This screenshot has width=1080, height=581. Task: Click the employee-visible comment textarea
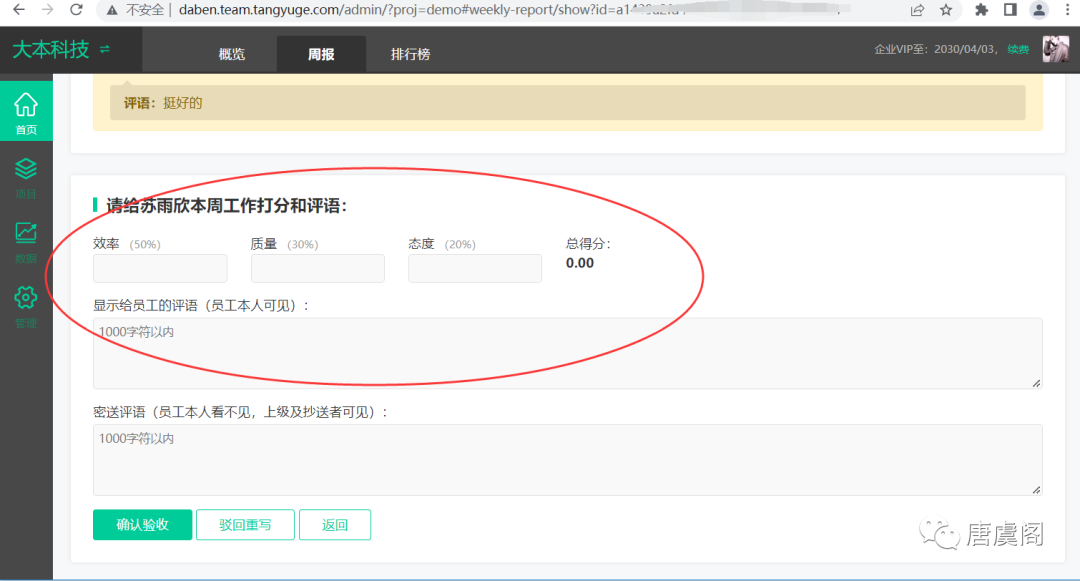pos(568,353)
